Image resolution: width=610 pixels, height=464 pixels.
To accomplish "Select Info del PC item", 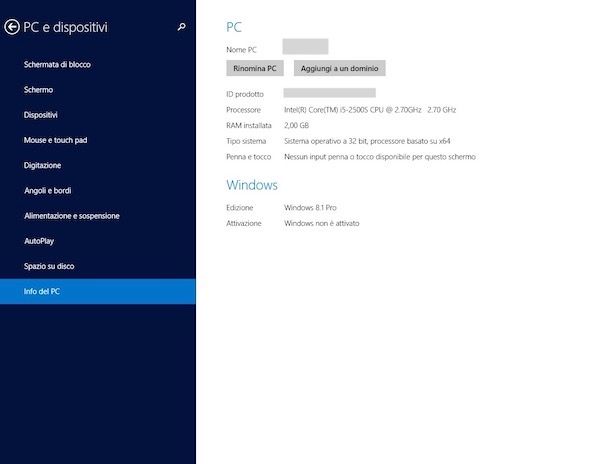I will (98, 291).
